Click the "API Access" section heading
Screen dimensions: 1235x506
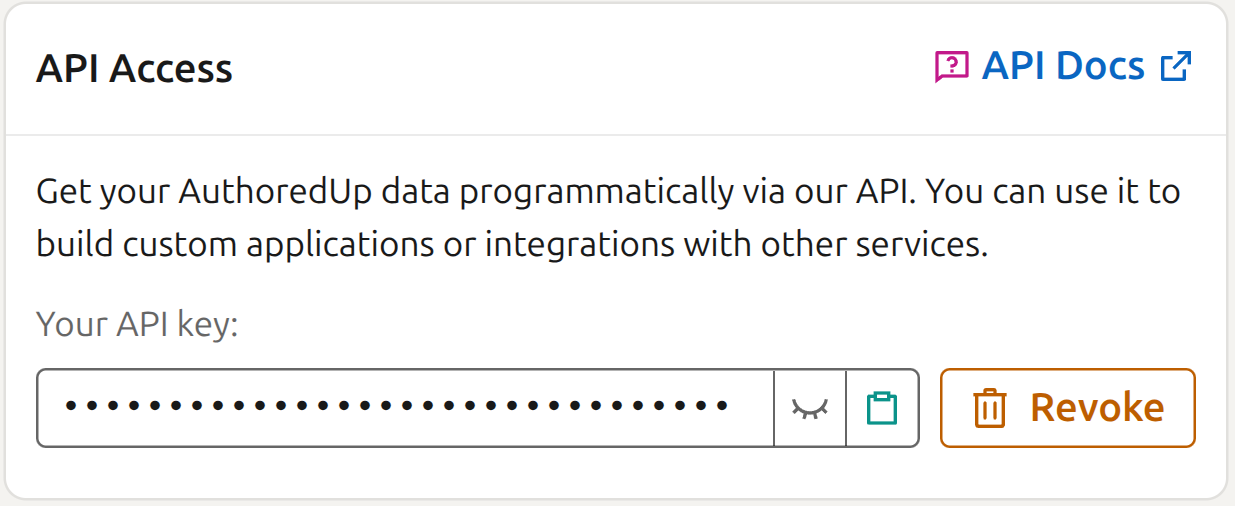tap(134, 69)
